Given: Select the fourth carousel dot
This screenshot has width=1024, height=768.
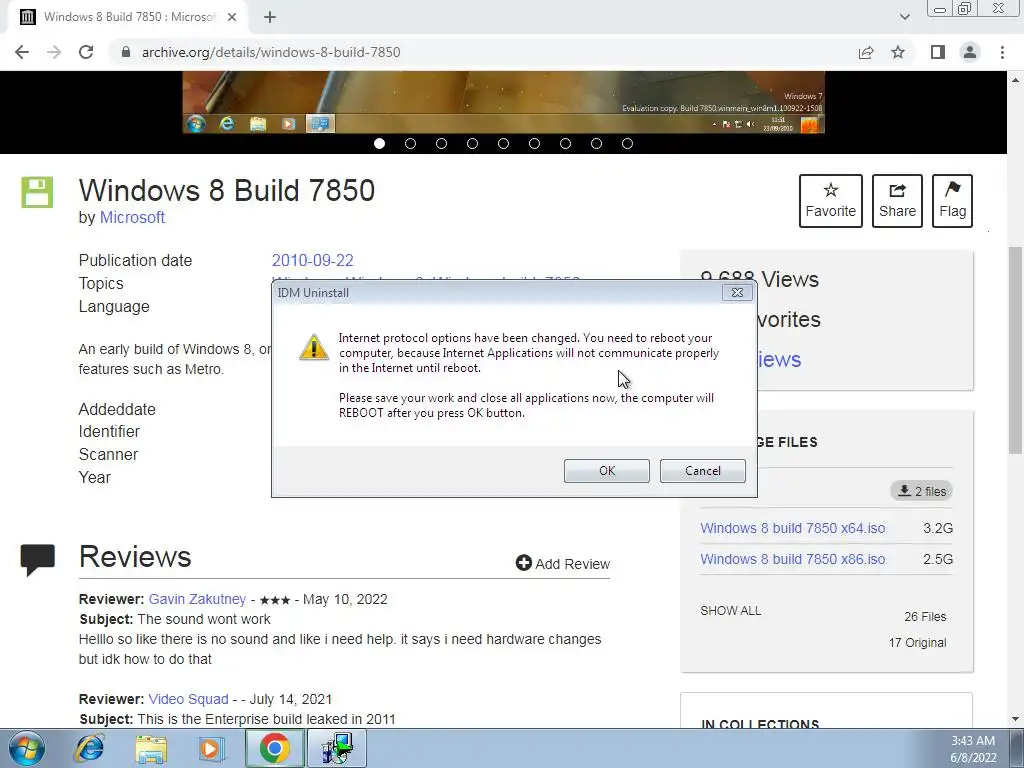Looking at the screenshot, I should coord(472,144).
